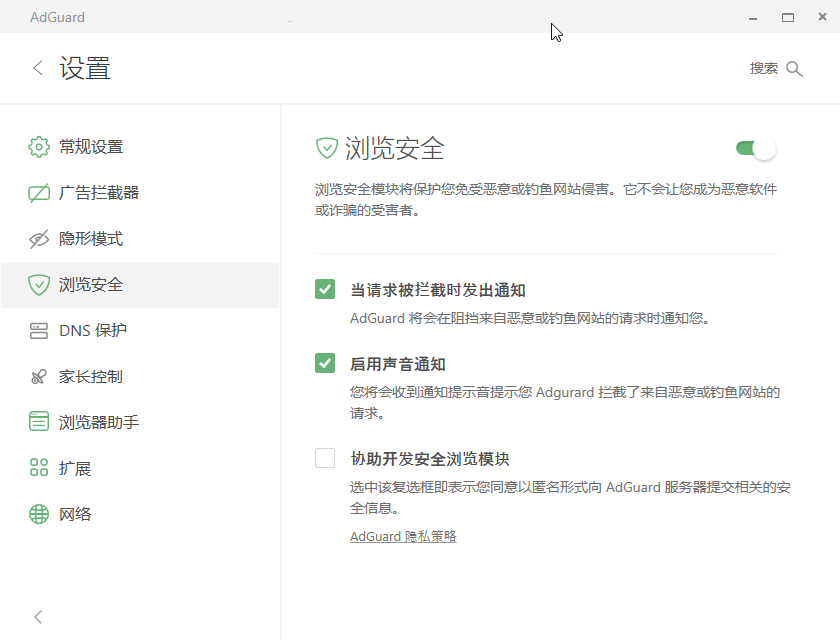Click the 浏览器助手 window icon
This screenshot has width=840, height=640.
pos(39,421)
